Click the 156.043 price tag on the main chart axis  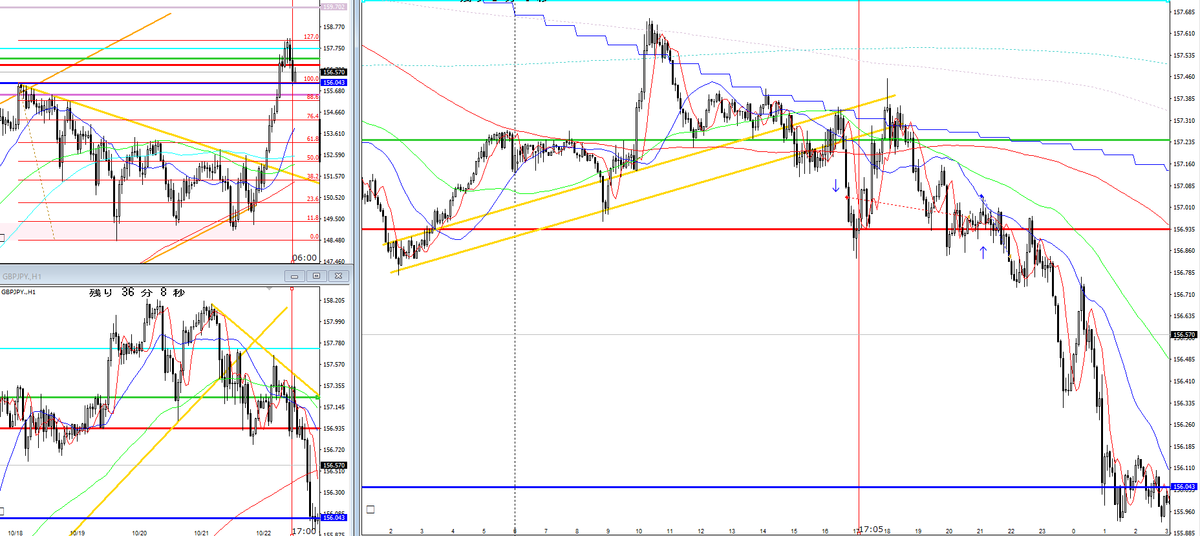click(x=1184, y=488)
